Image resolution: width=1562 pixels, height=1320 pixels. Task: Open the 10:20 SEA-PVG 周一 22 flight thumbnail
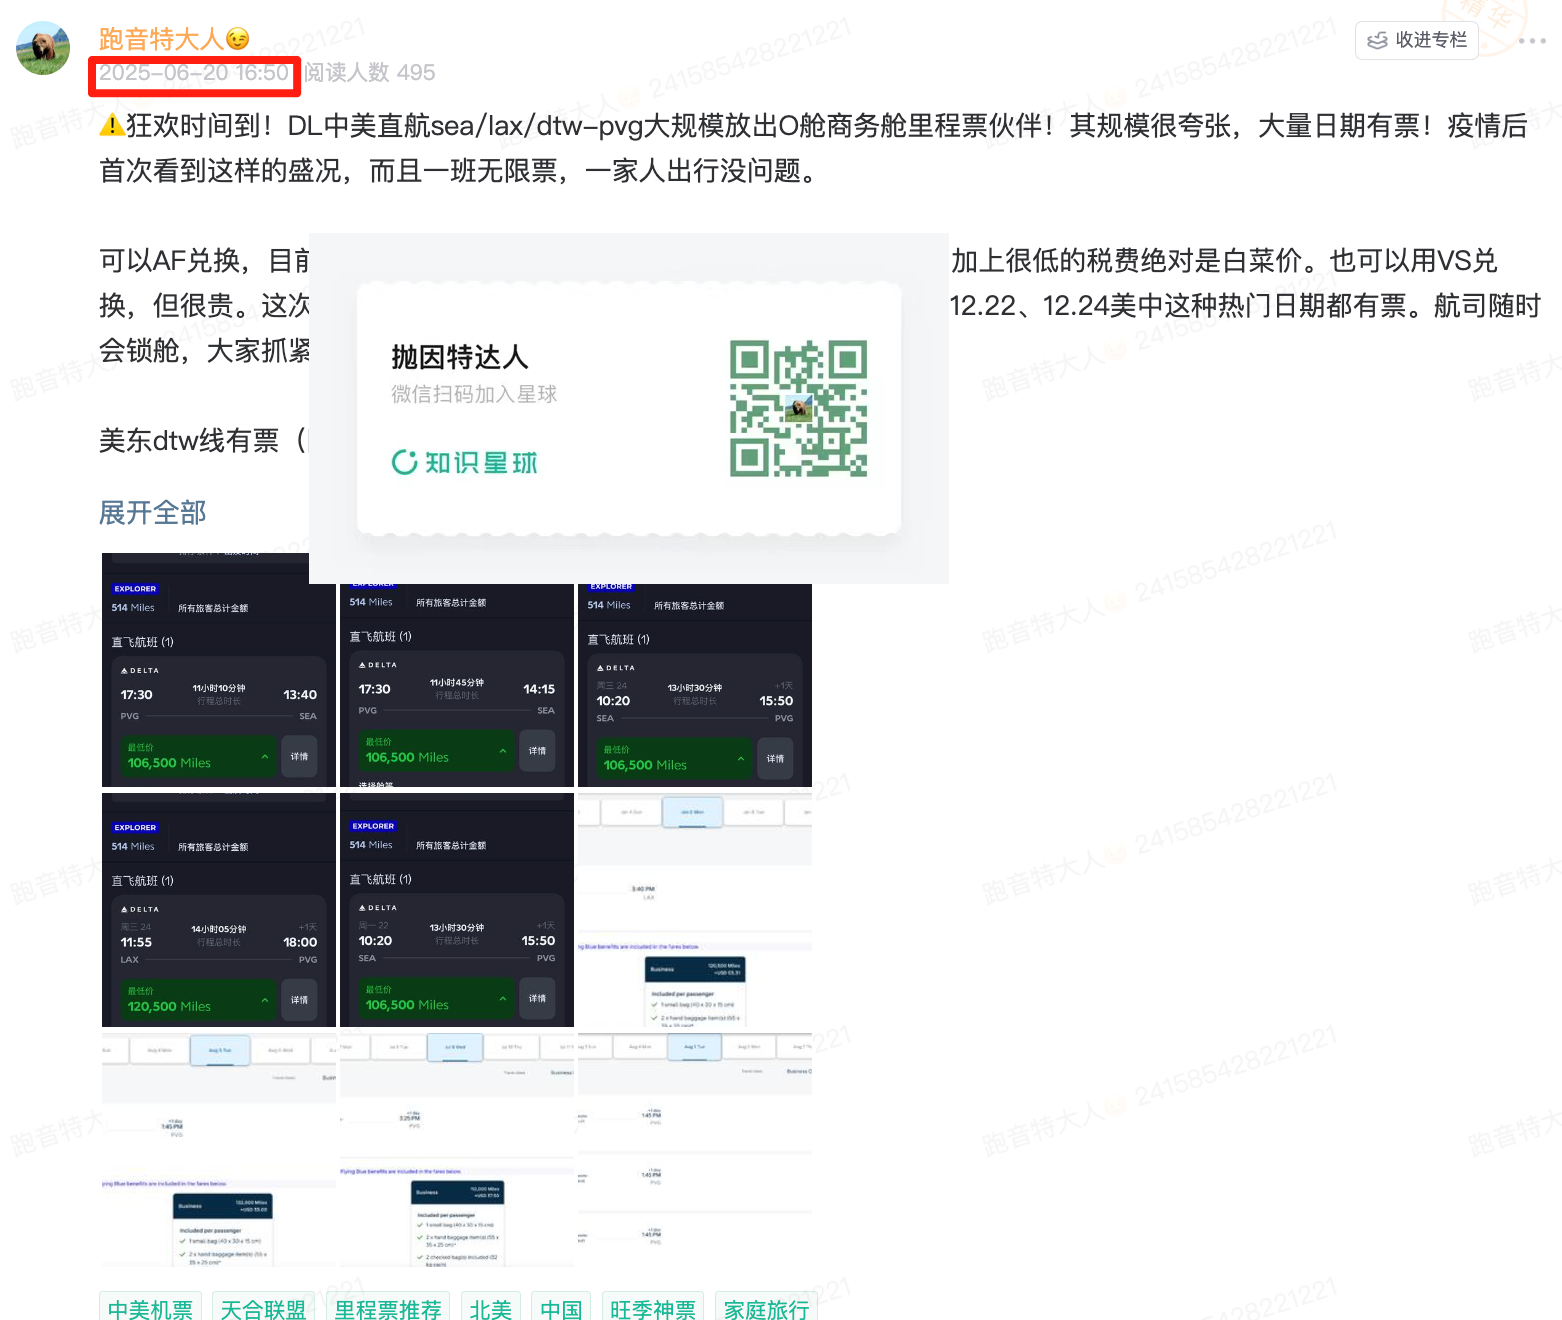coord(457,909)
